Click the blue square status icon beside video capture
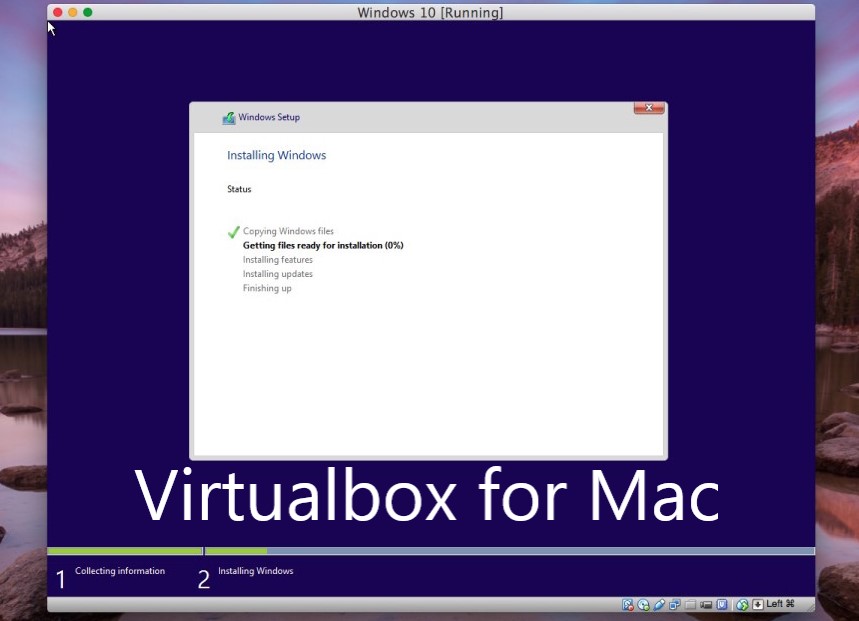 (722, 604)
